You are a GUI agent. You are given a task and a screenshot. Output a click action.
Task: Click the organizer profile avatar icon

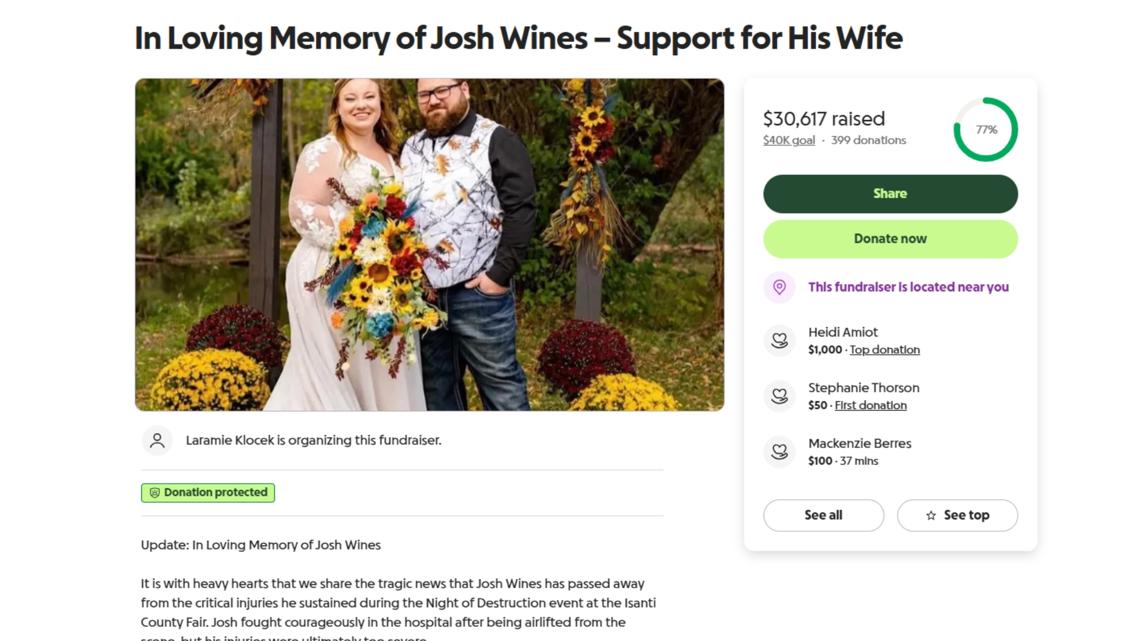(x=157, y=440)
